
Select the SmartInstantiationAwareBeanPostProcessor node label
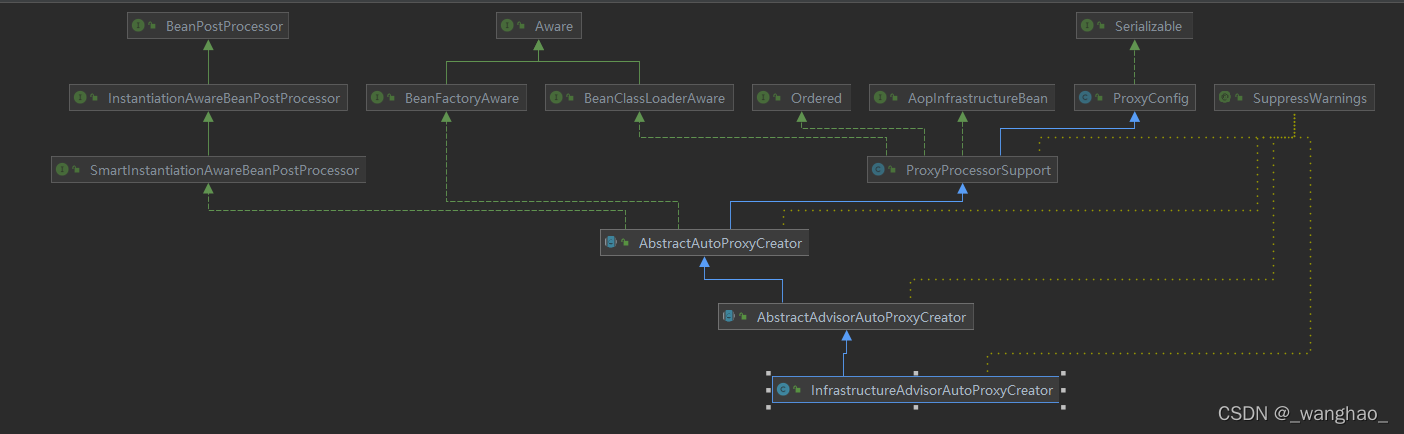point(224,170)
